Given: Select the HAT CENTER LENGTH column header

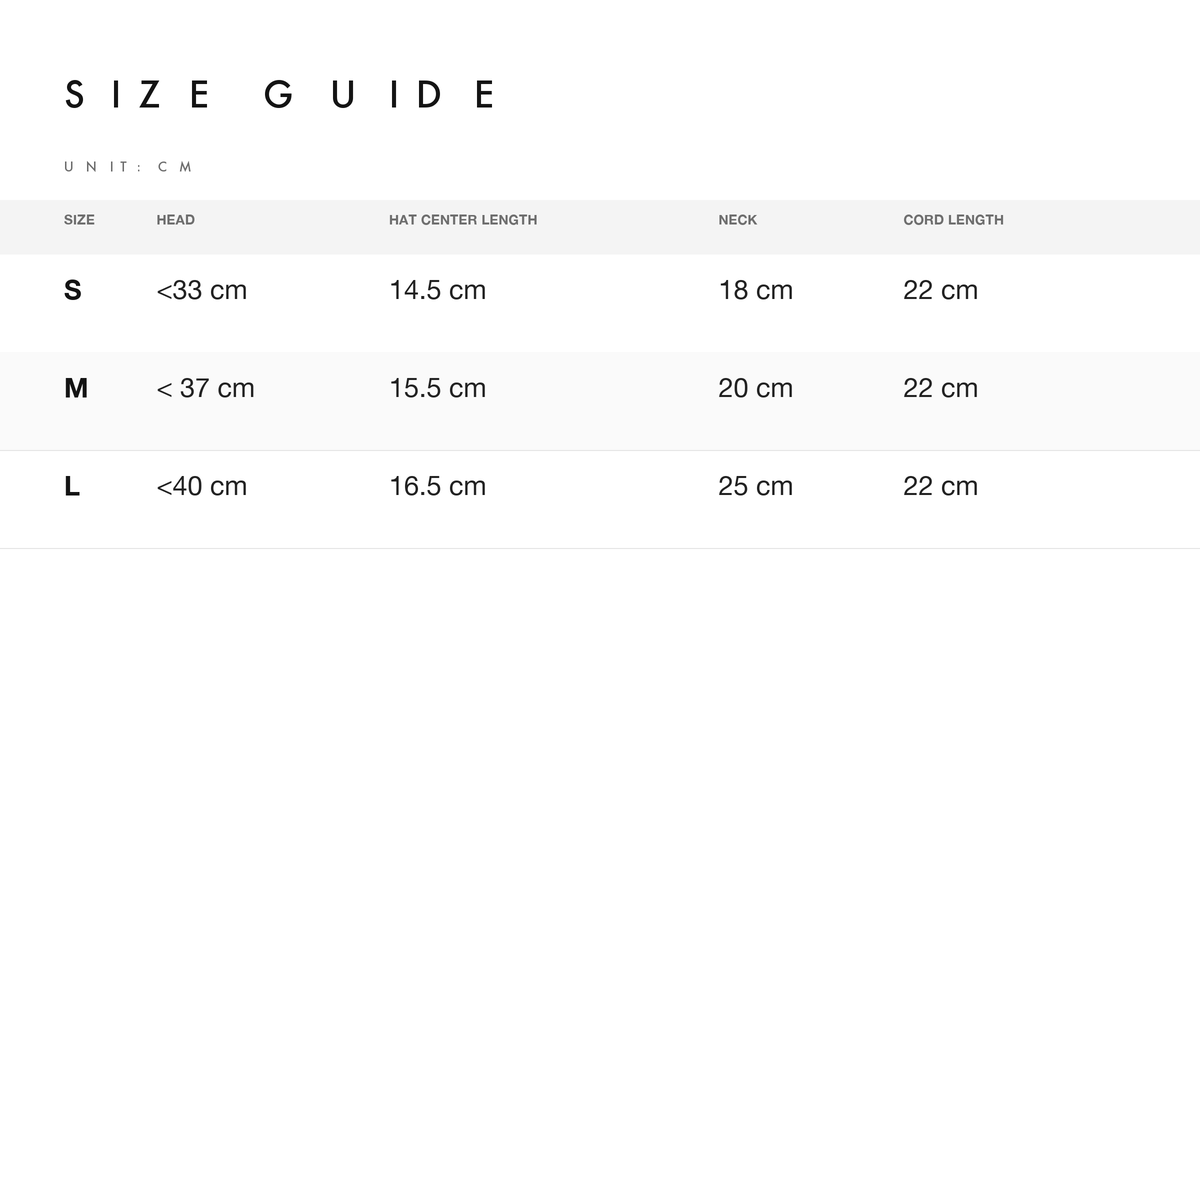Looking at the screenshot, I should (463, 220).
